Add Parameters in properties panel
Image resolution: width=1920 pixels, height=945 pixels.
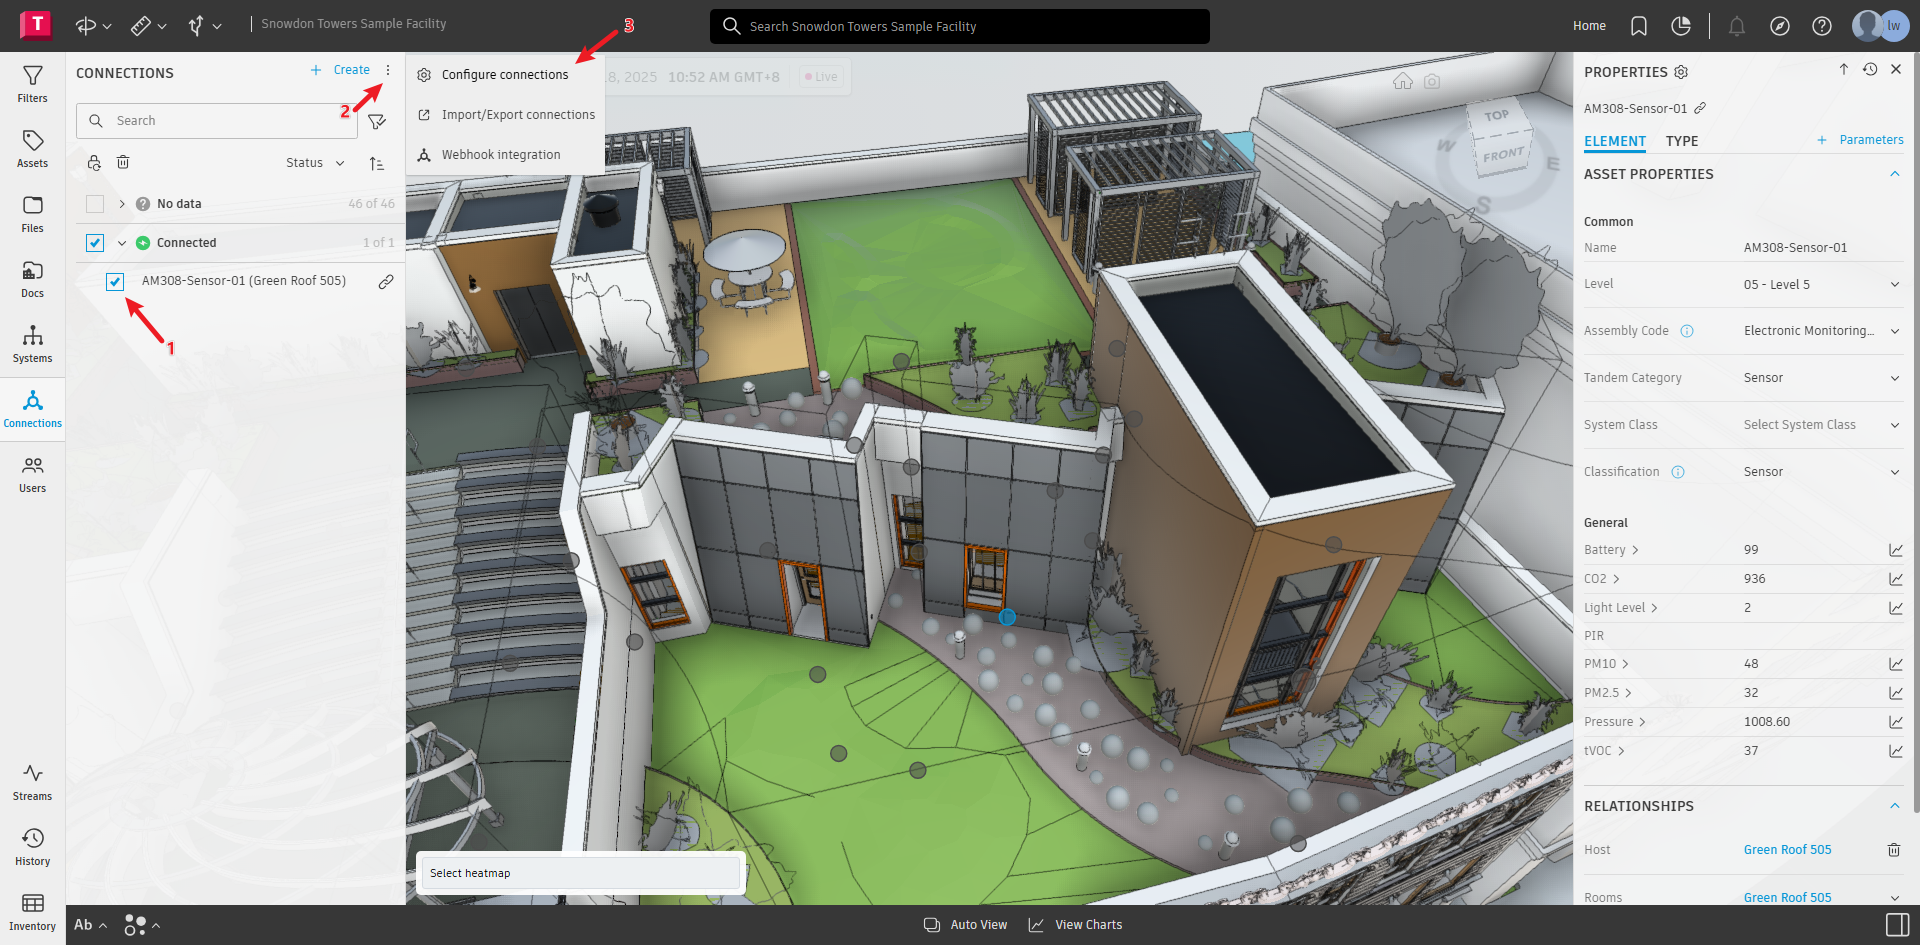(x=1860, y=140)
